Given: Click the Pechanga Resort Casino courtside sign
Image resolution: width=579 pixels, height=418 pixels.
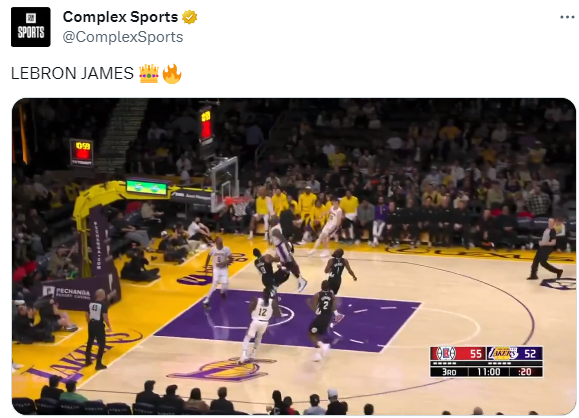Looking at the screenshot, I should tap(72, 293).
